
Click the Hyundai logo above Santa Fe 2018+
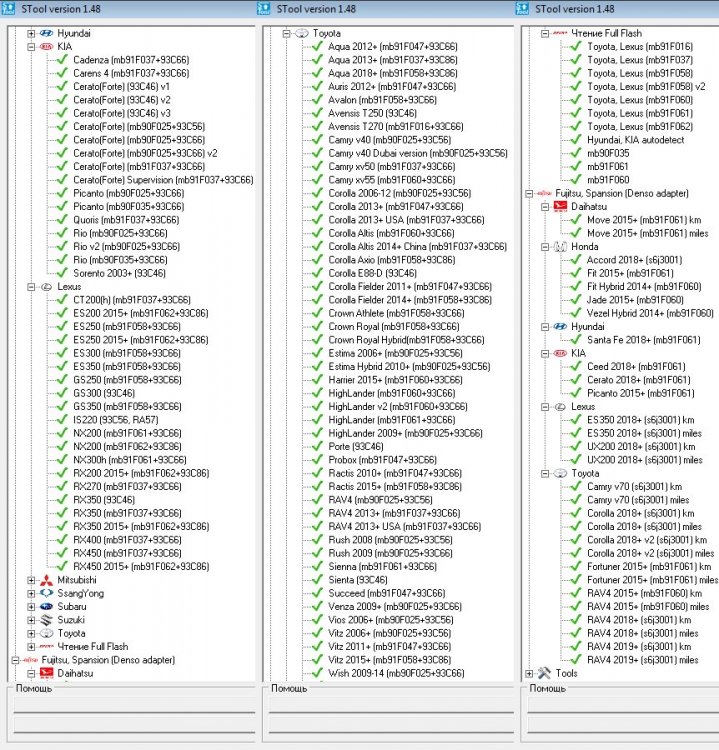pyautogui.click(x=560, y=327)
